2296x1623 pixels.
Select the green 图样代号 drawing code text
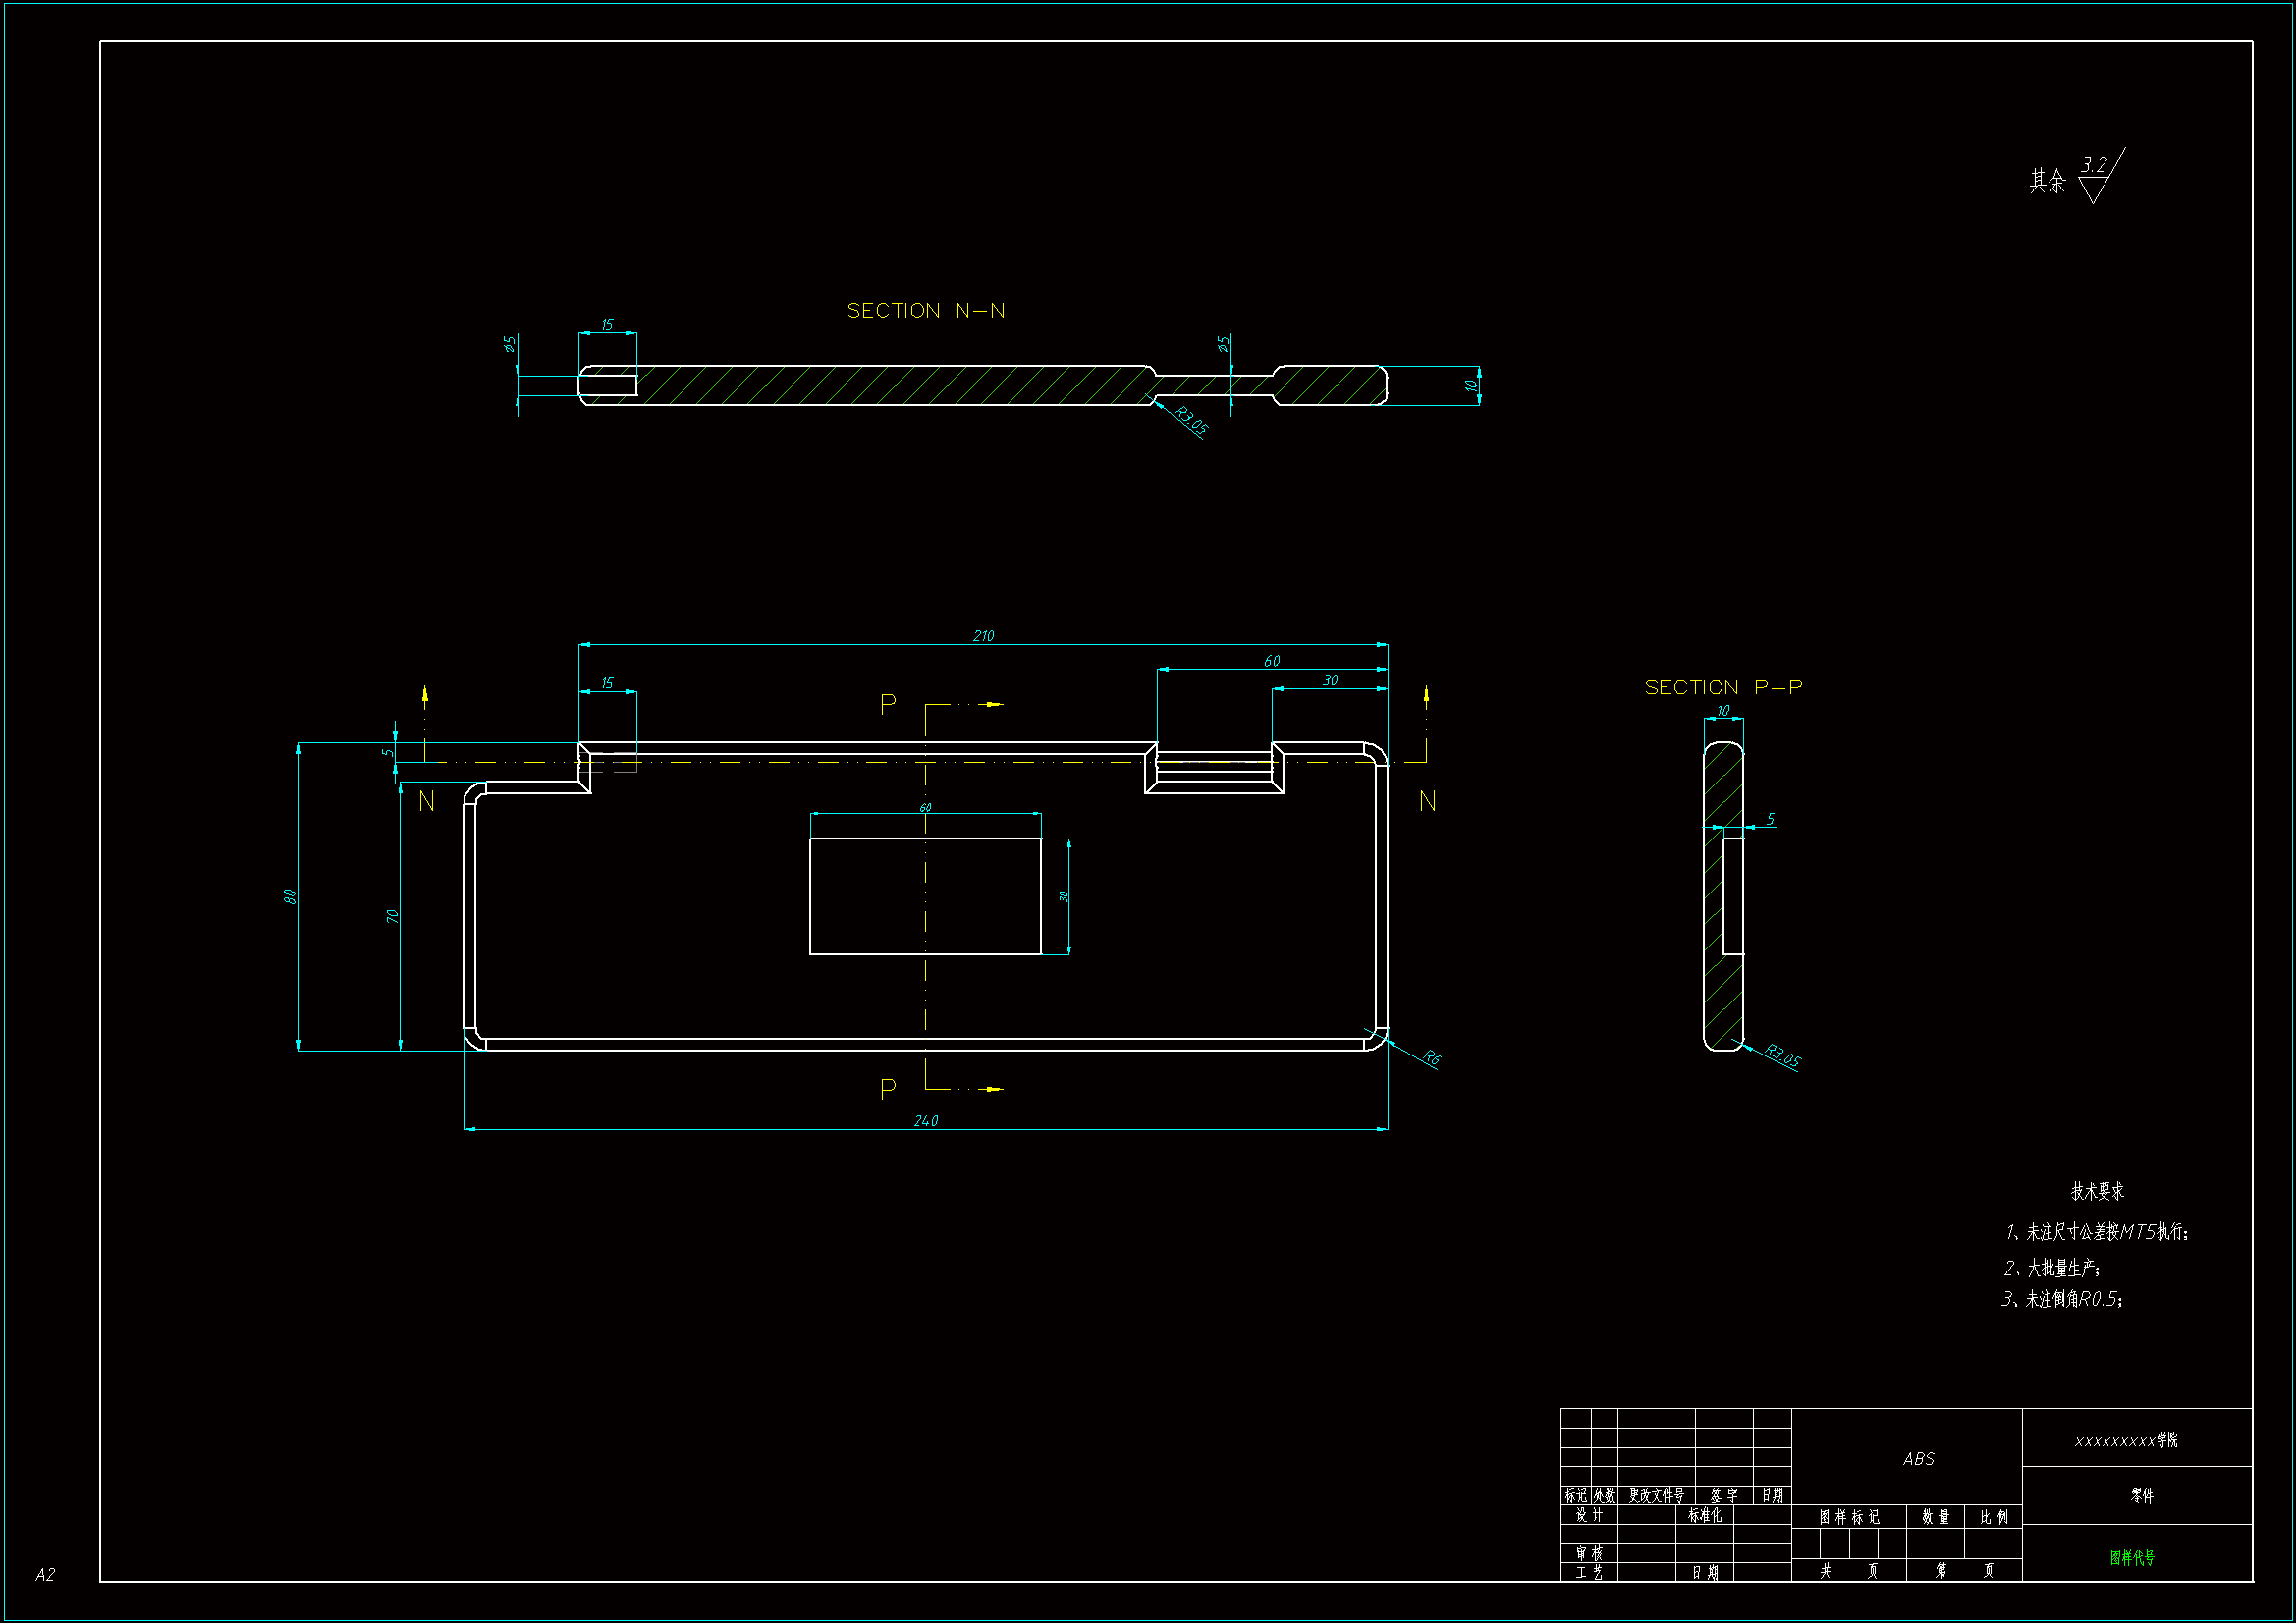[2132, 1557]
